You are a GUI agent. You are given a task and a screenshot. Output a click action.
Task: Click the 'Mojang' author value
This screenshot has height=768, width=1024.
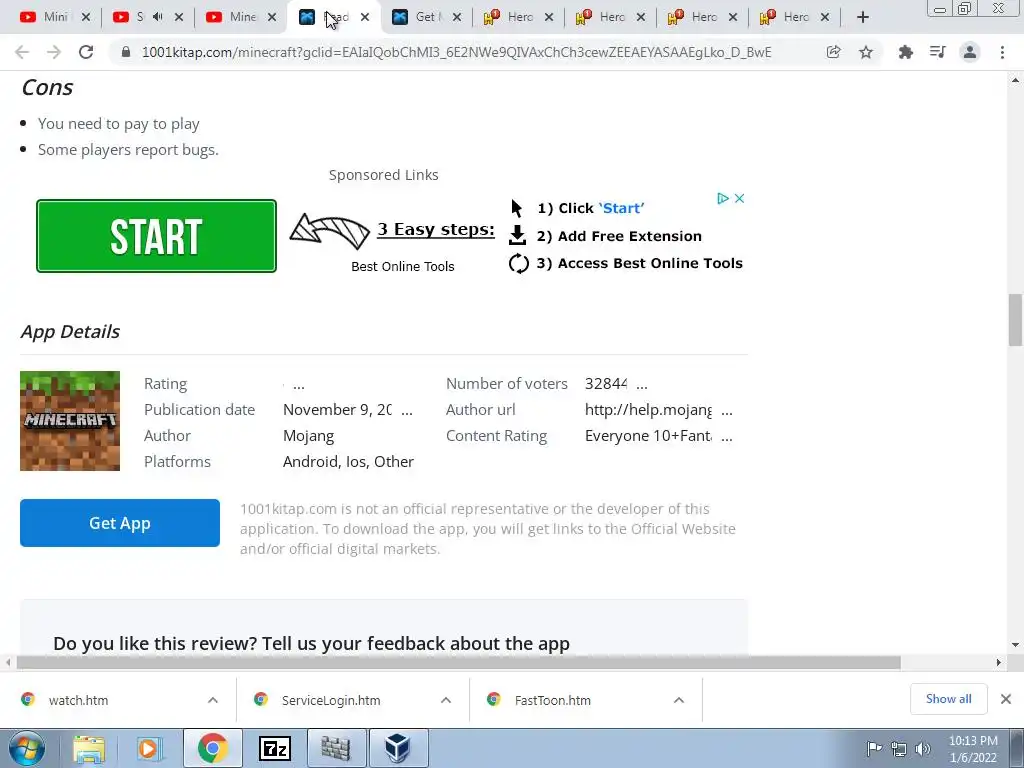(x=308, y=436)
